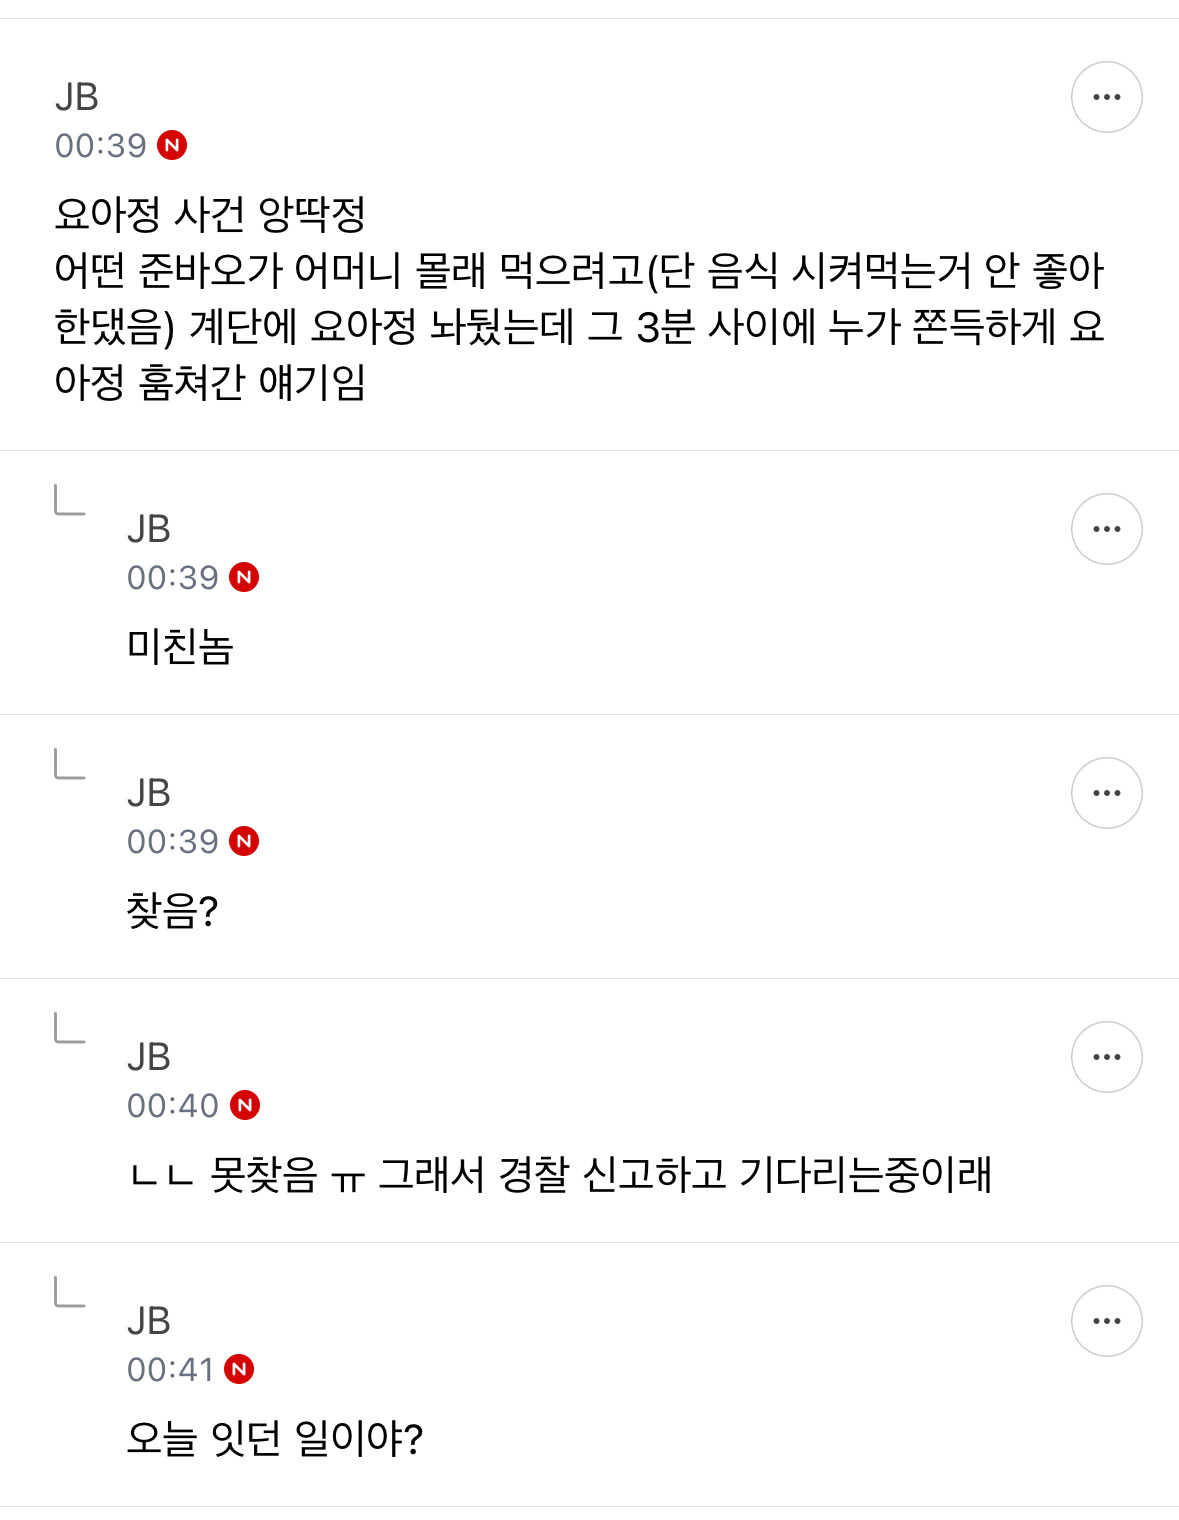The image size is (1179, 1520).
Task: Click the new badge on the 미친놈 reply
Action: pos(244,577)
